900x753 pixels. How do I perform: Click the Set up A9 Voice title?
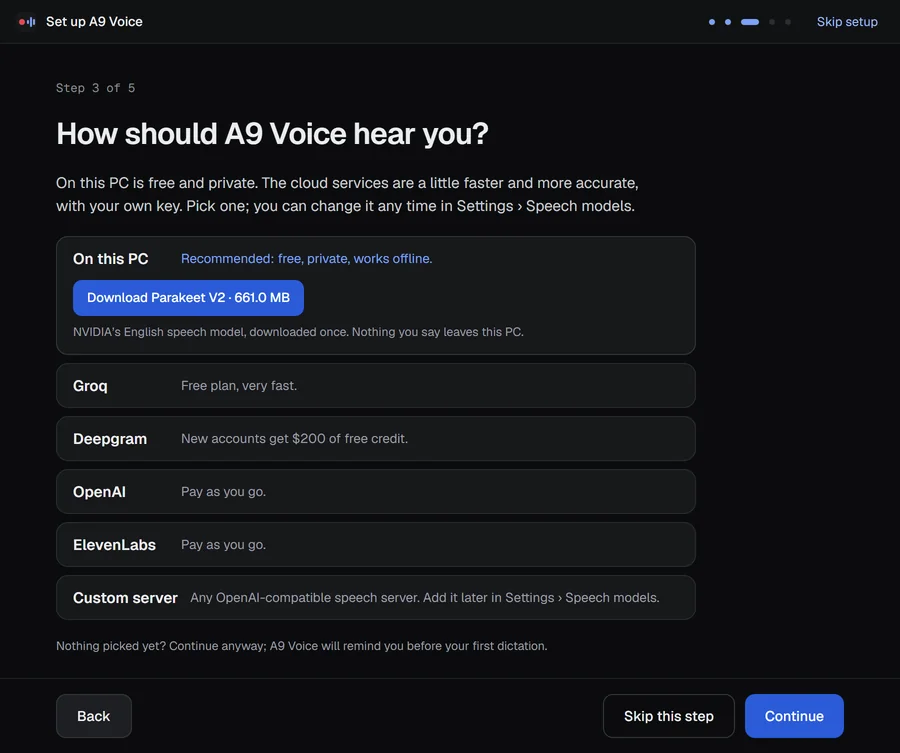[94, 22]
